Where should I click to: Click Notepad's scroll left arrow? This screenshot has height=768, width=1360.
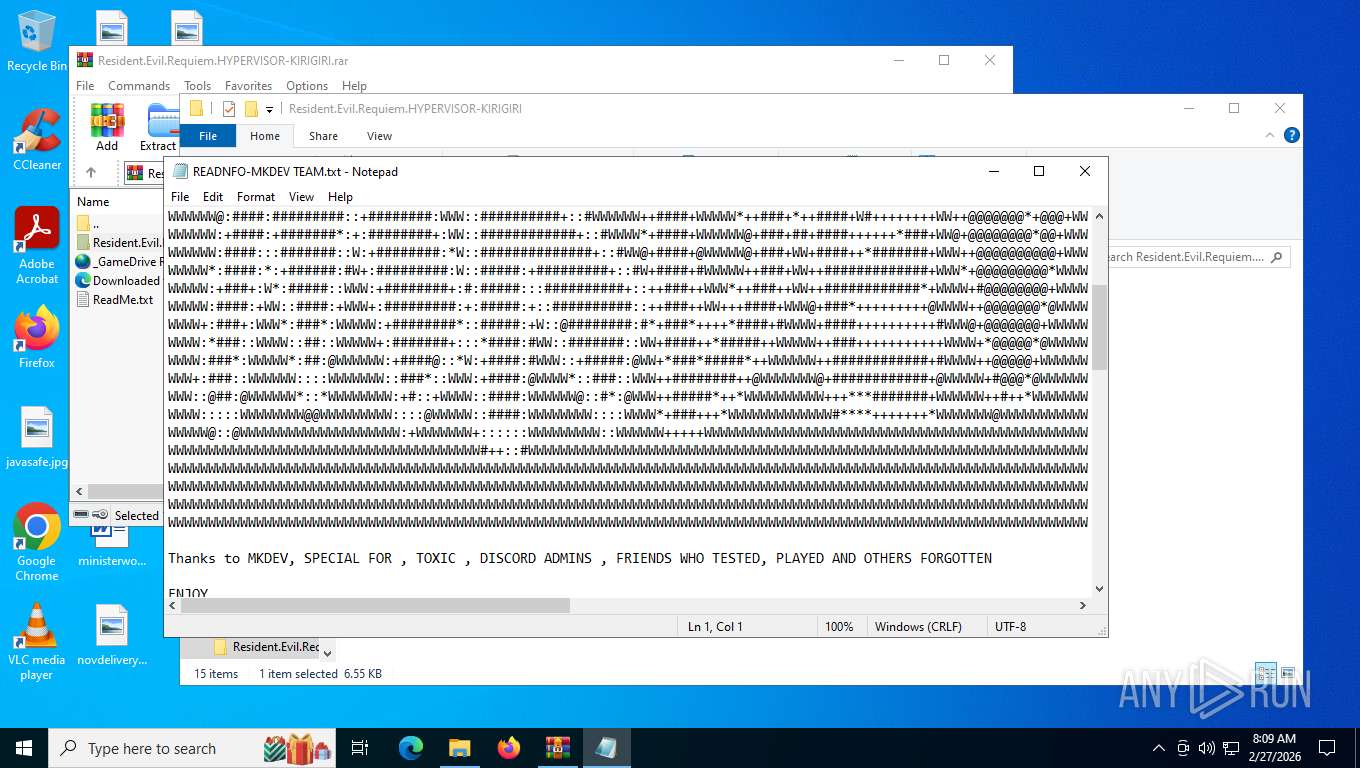click(172, 605)
